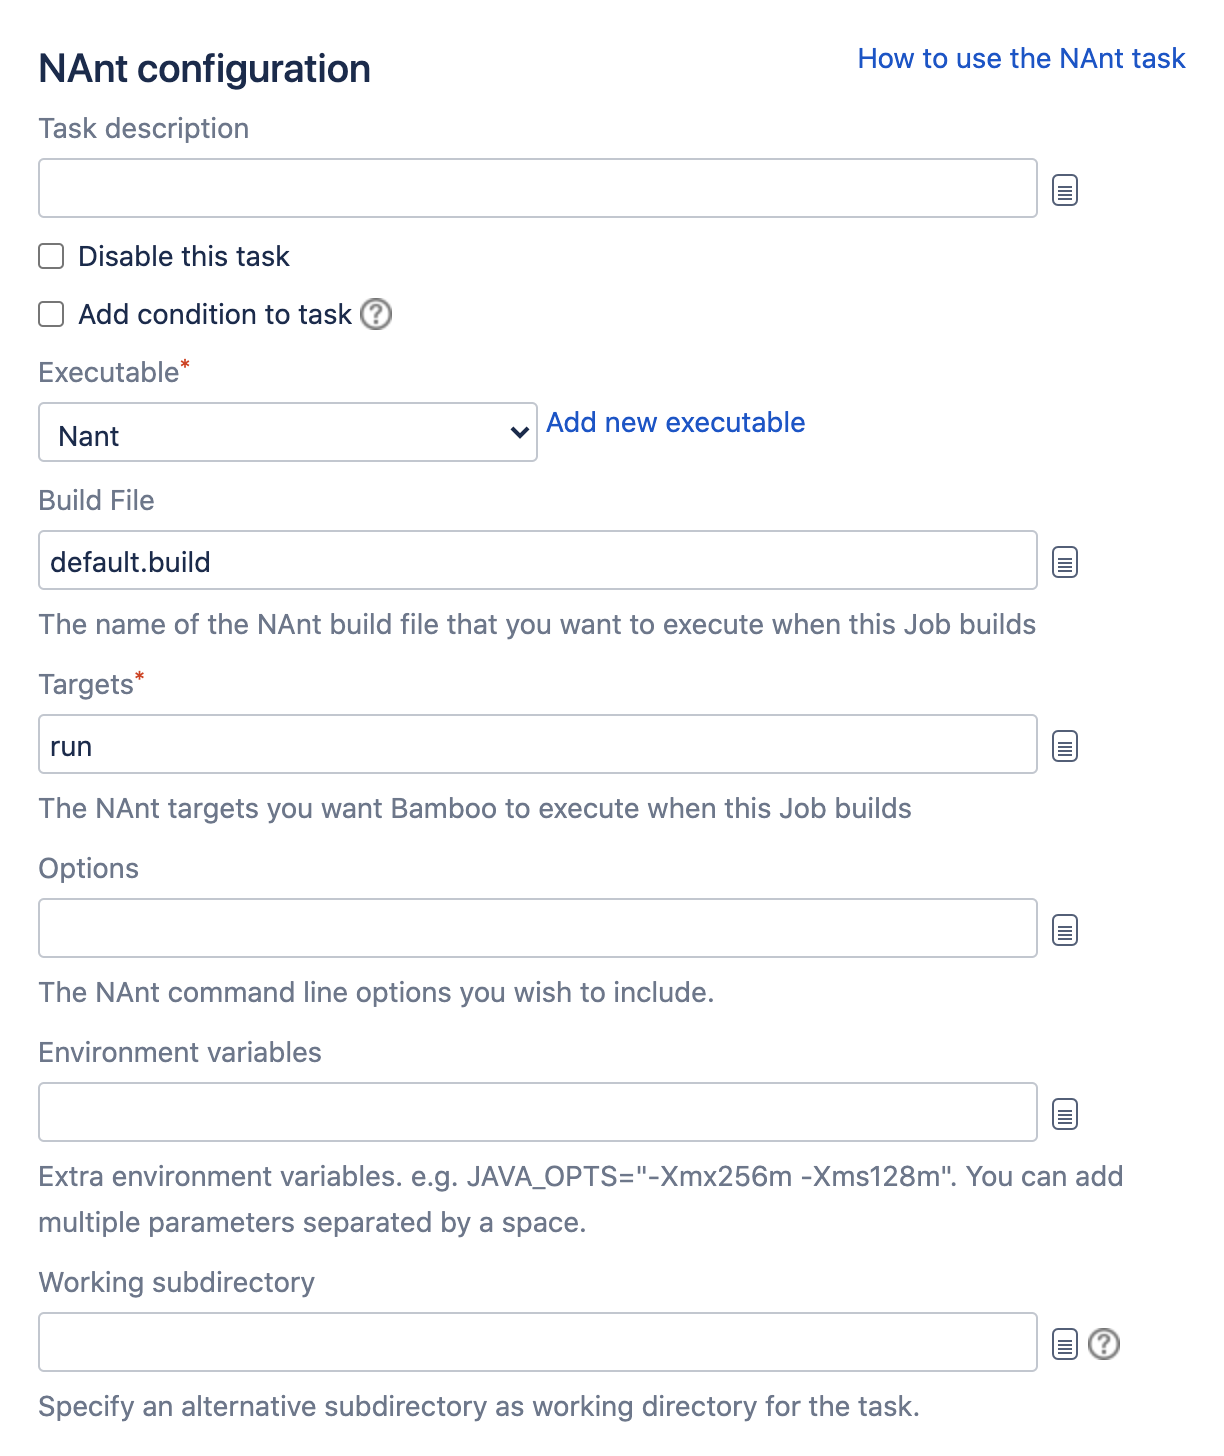
Task: Click variable picker icon beside Task description
Action: pos(1065,190)
